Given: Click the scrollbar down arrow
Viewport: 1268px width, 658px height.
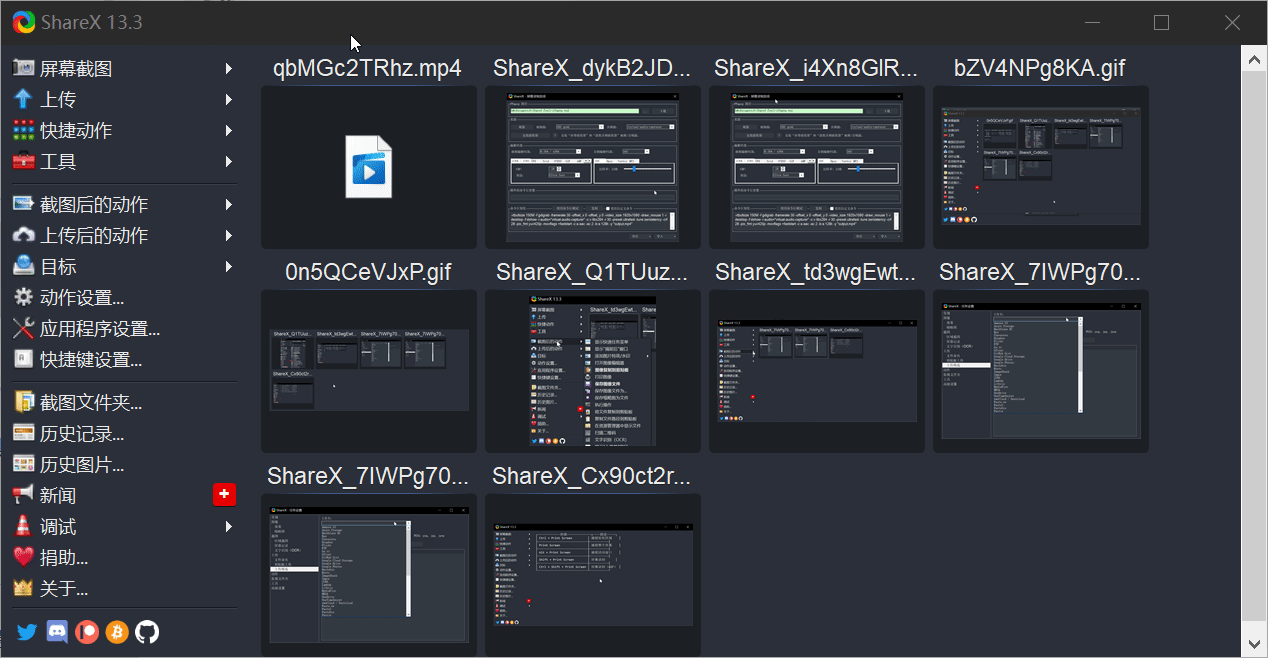Looking at the screenshot, I should 1253,644.
